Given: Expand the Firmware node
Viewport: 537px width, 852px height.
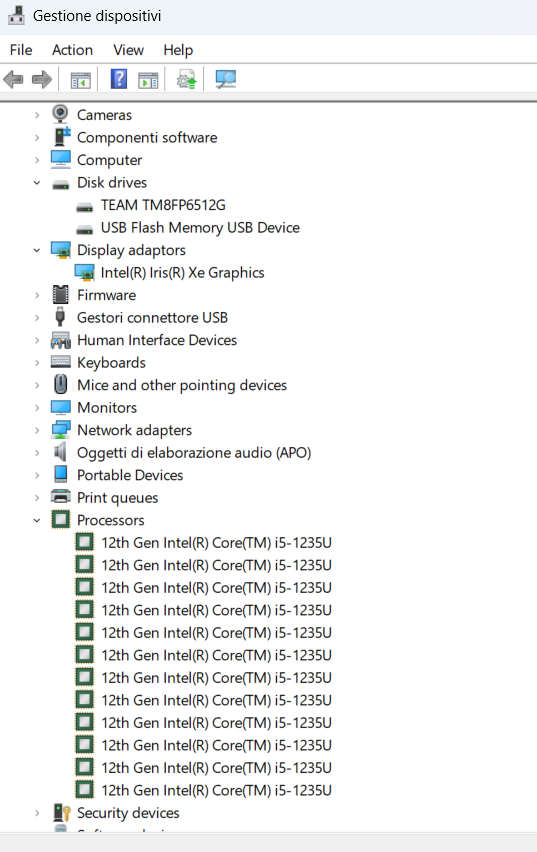Looking at the screenshot, I should click(x=37, y=295).
